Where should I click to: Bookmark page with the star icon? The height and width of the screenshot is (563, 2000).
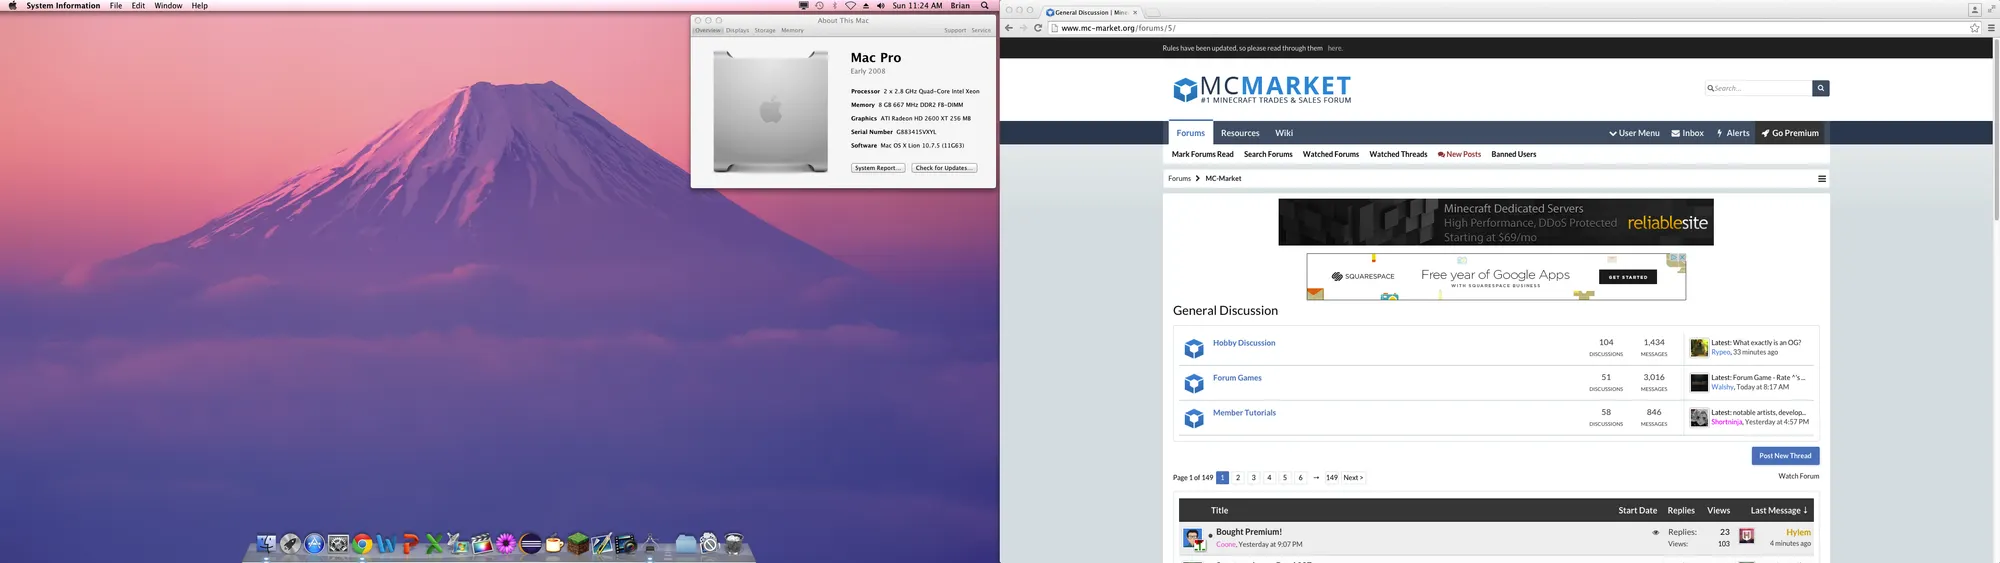[x=1975, y=28]
